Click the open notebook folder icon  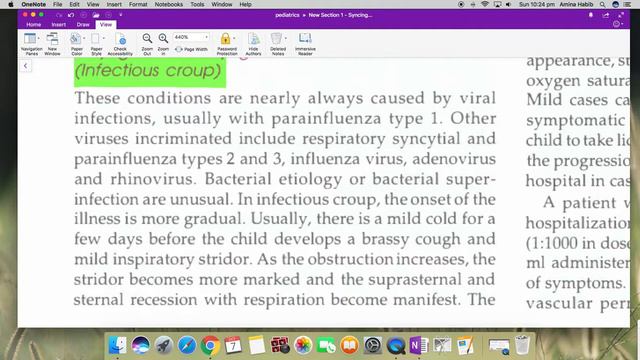pyautogui.click(x=96, y=15)
